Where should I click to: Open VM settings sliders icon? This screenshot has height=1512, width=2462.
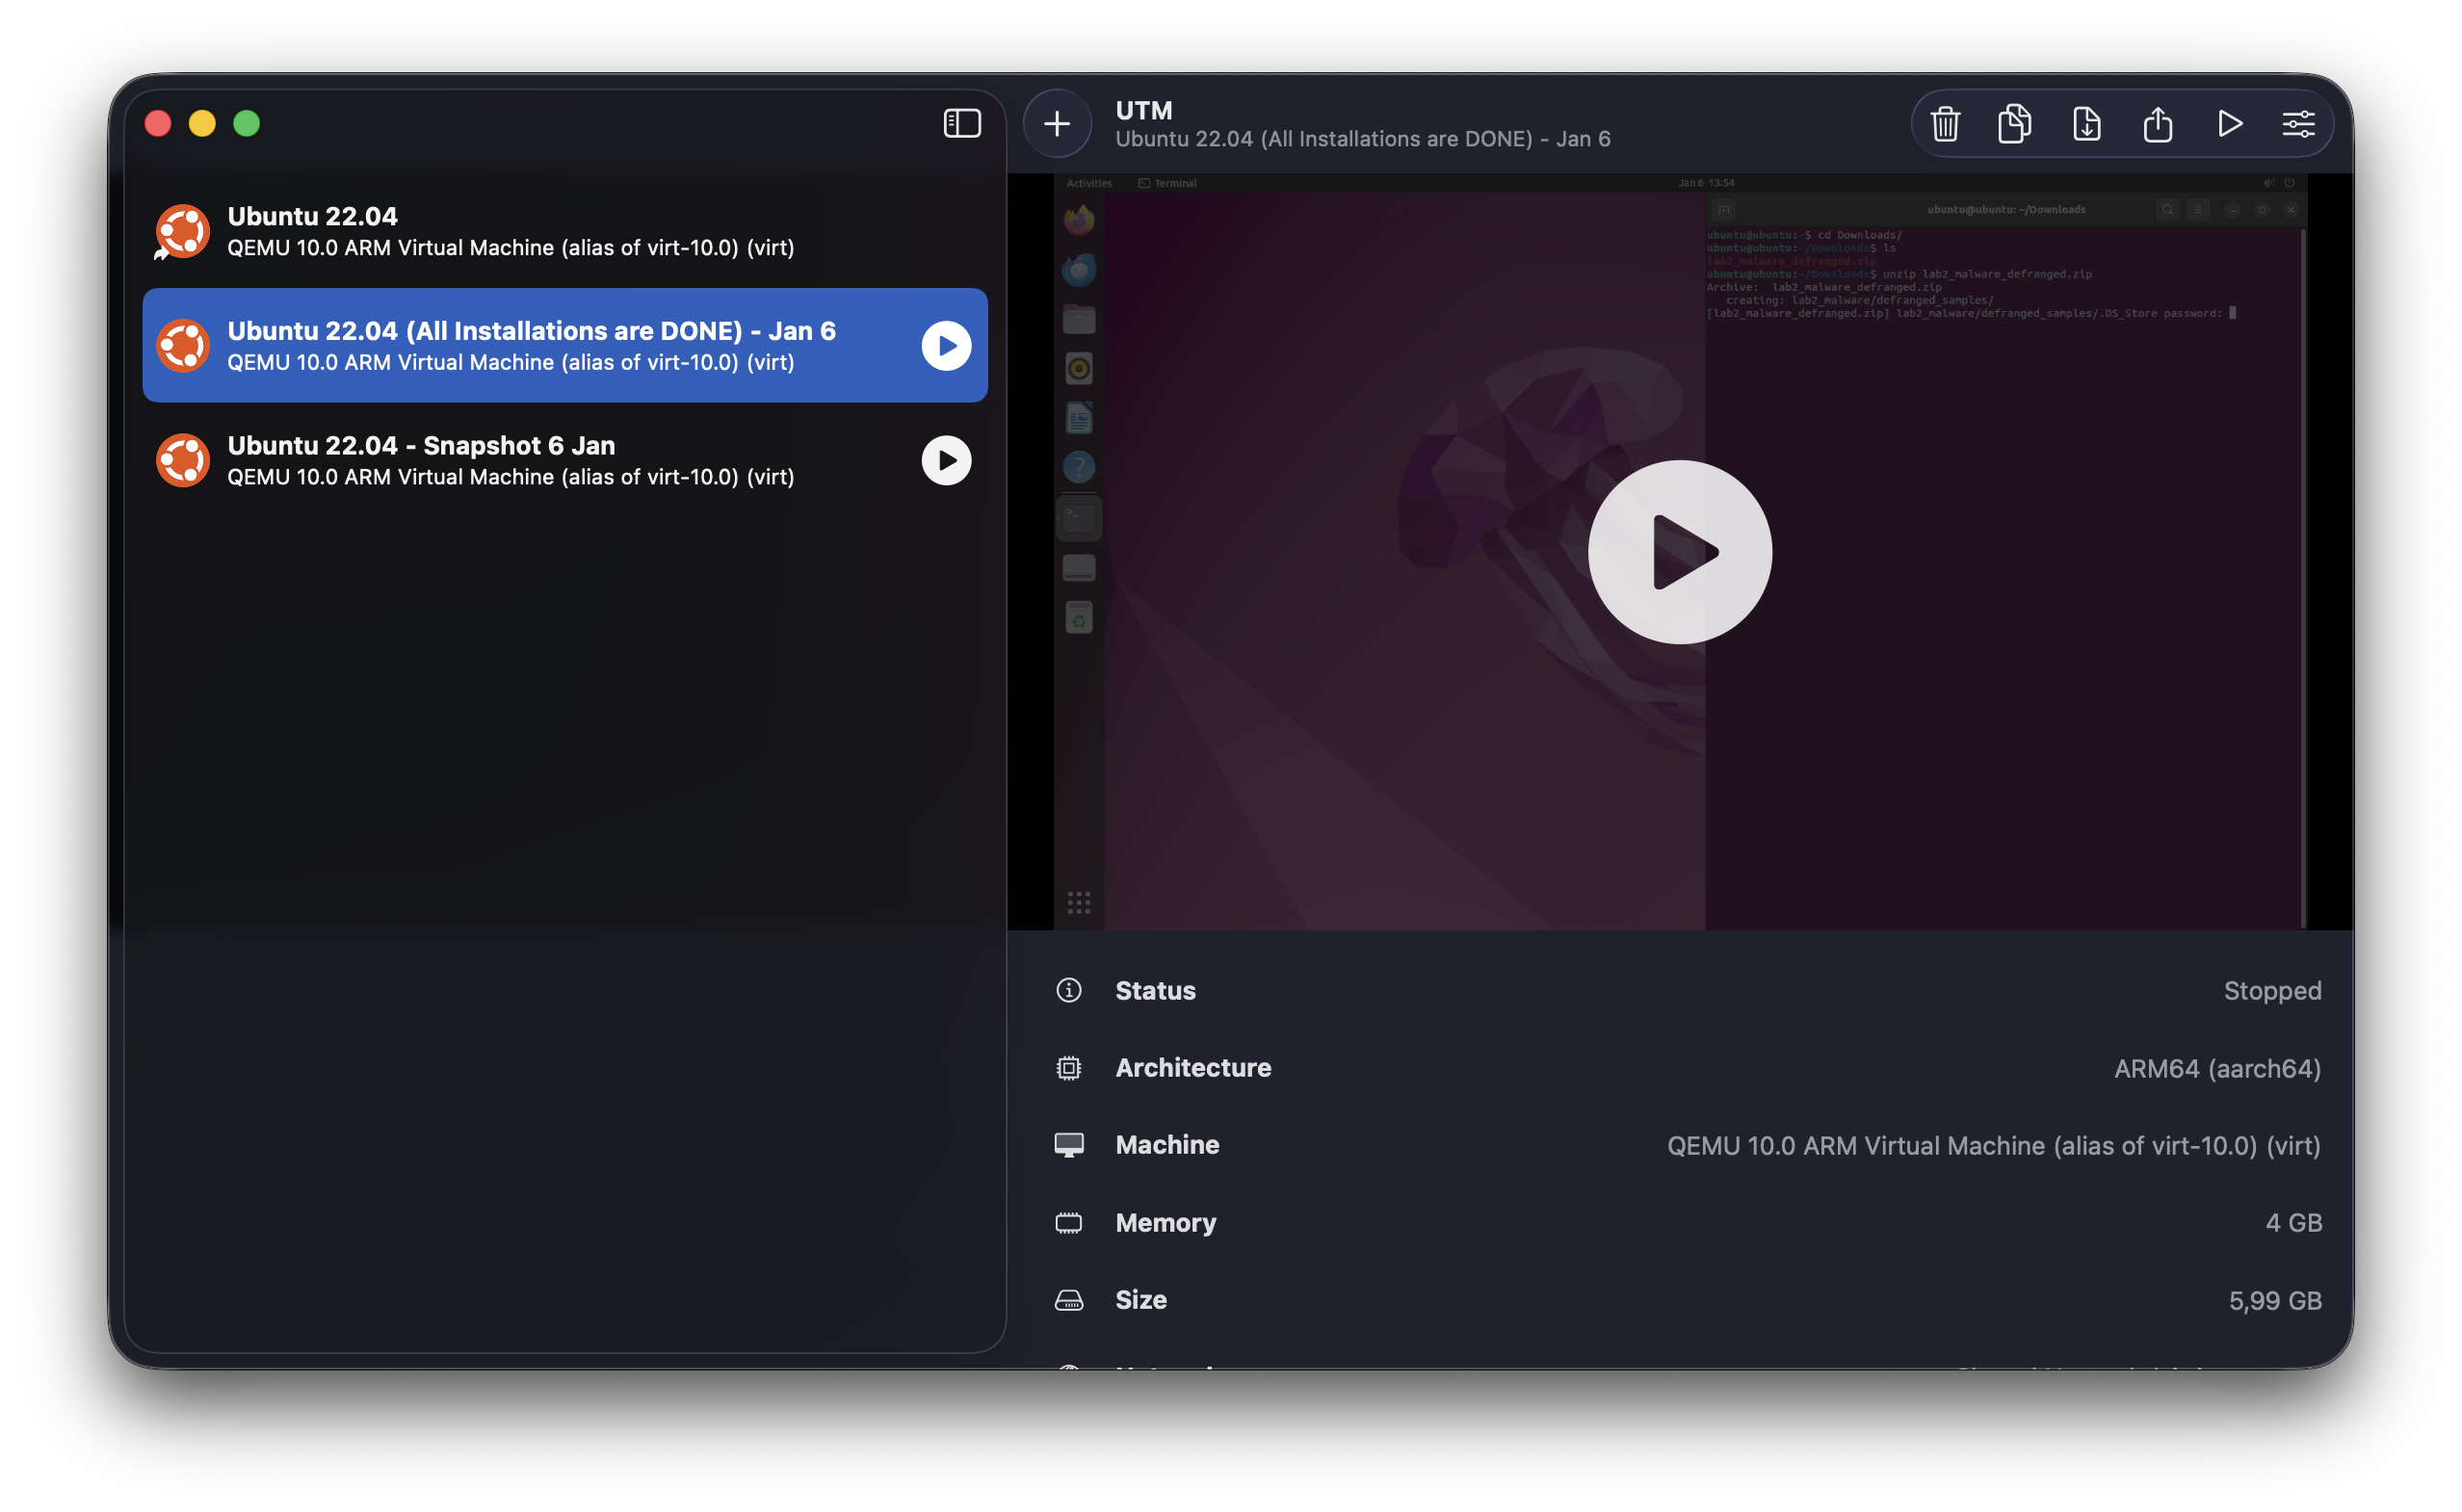click(x=2298, y=124)
